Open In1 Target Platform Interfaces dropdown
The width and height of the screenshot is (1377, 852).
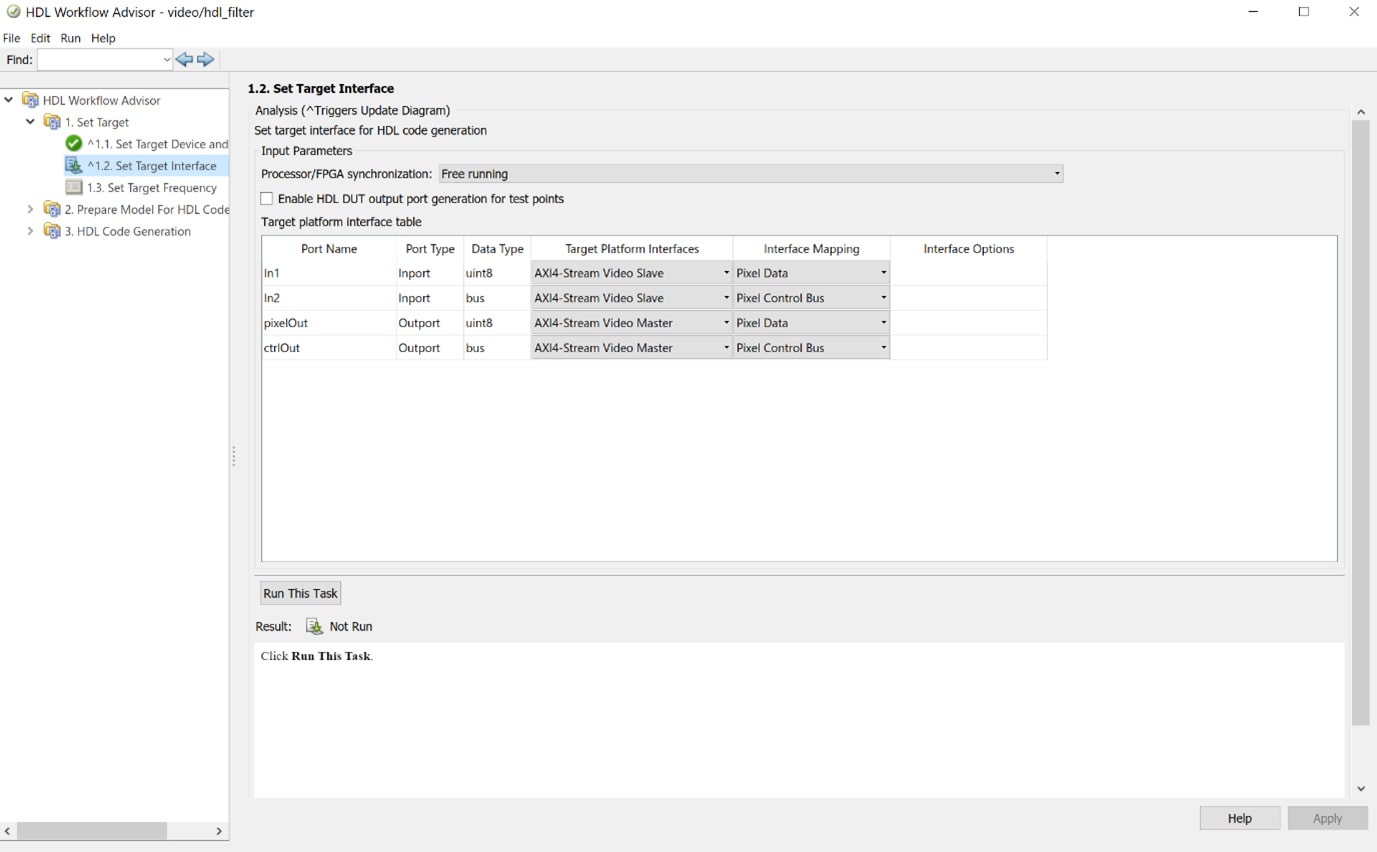631,273
